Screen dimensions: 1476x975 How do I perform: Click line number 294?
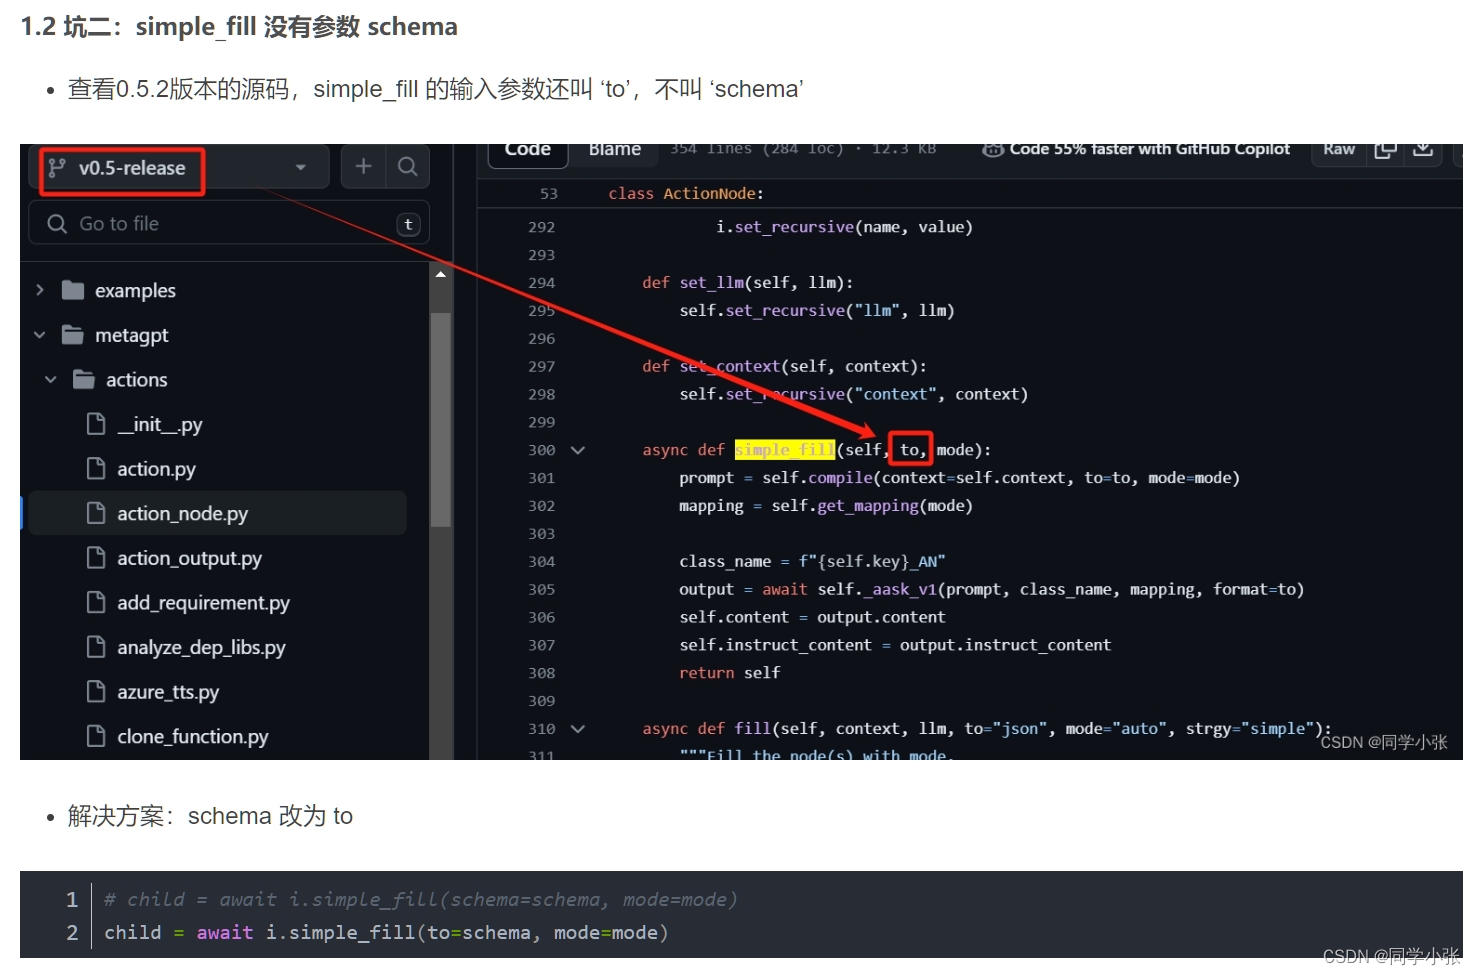click(x=541, y=283)
